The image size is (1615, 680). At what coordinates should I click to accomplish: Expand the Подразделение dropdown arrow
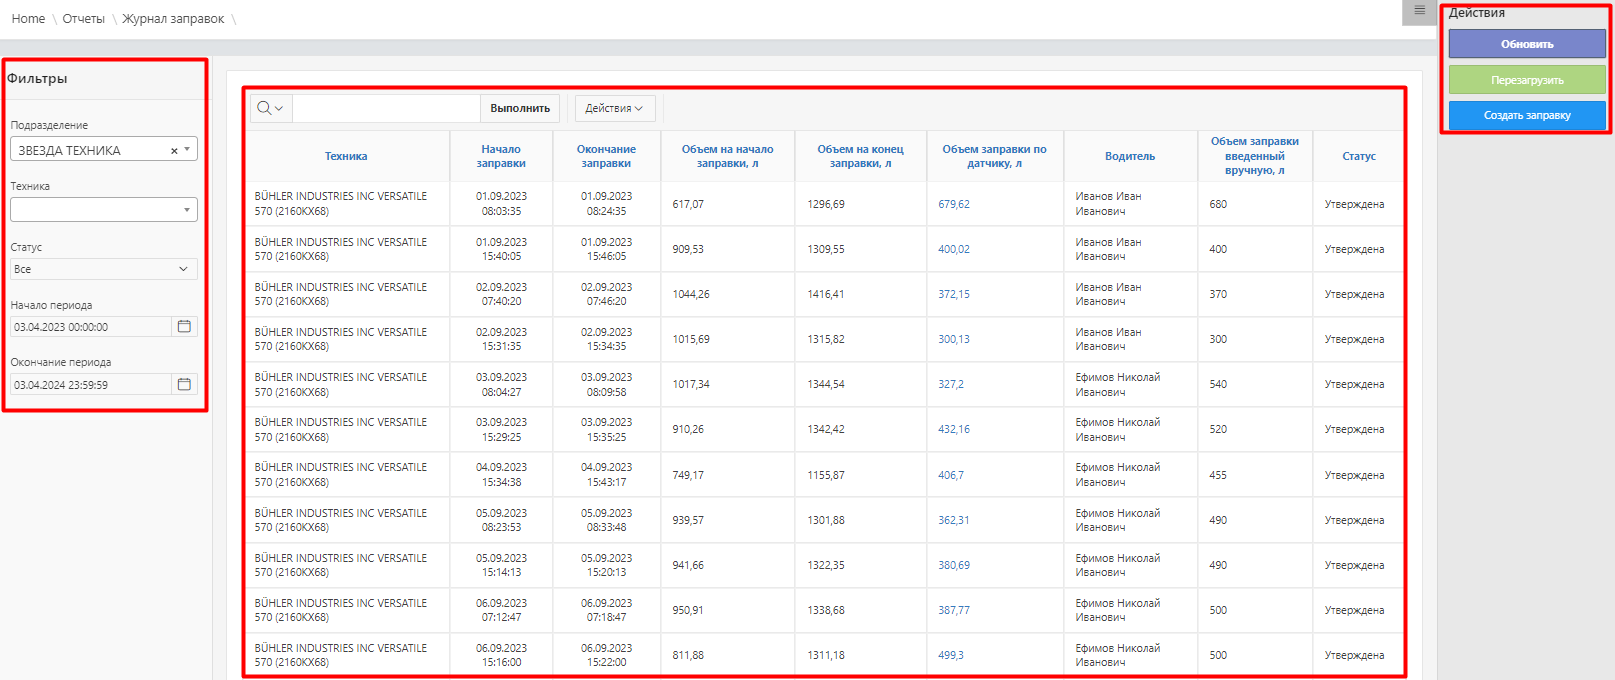coord(187,150)
